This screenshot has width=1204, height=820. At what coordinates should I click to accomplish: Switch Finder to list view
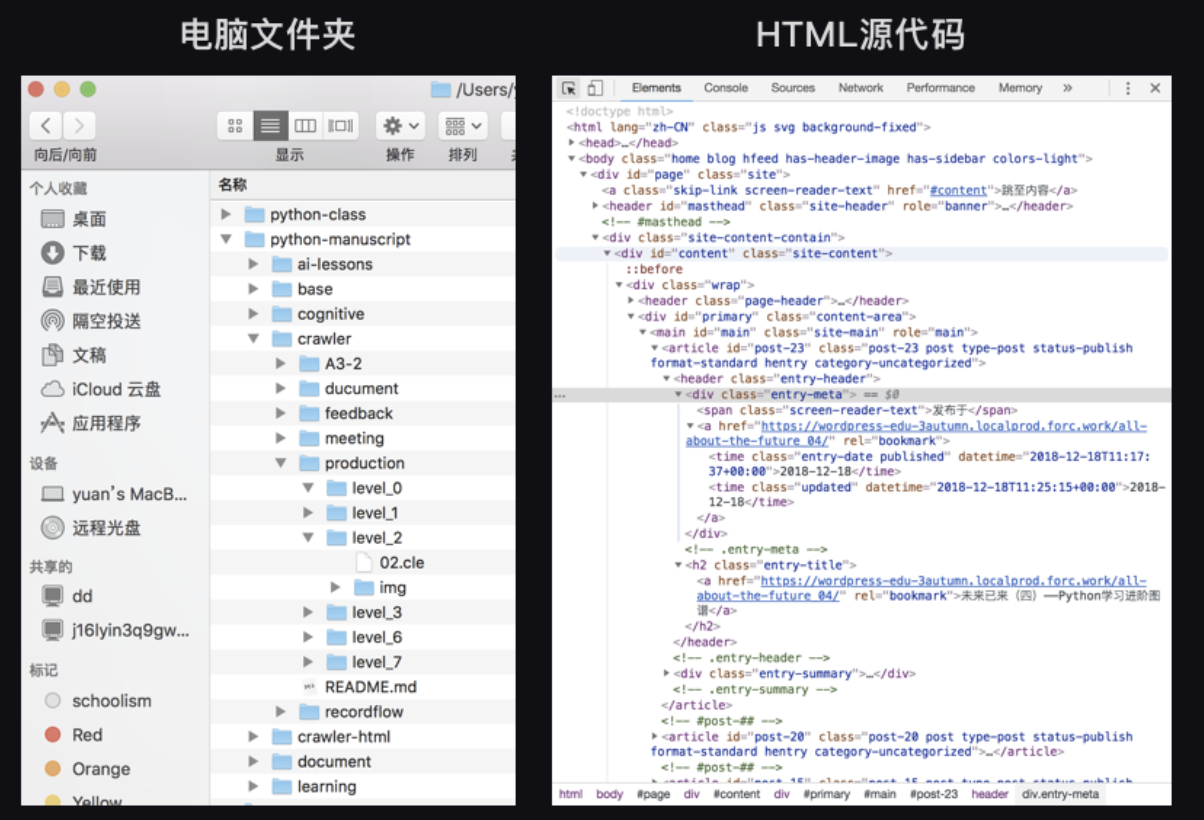point(270,125)
